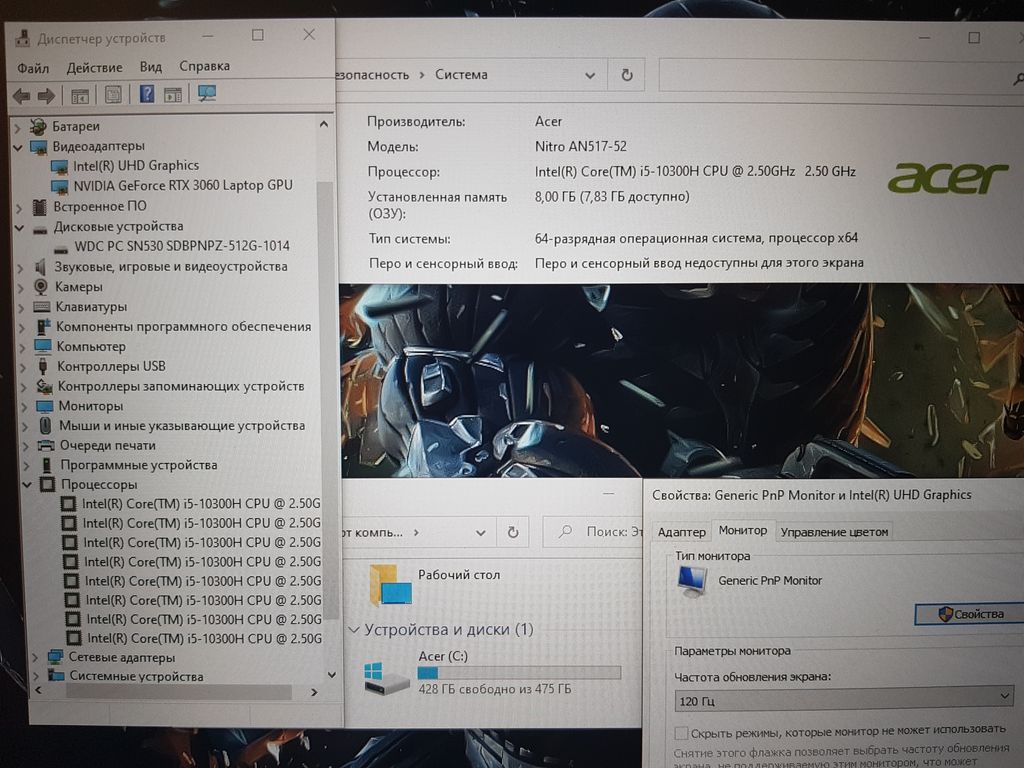Open the Рабочий стол folder icon

390,585
